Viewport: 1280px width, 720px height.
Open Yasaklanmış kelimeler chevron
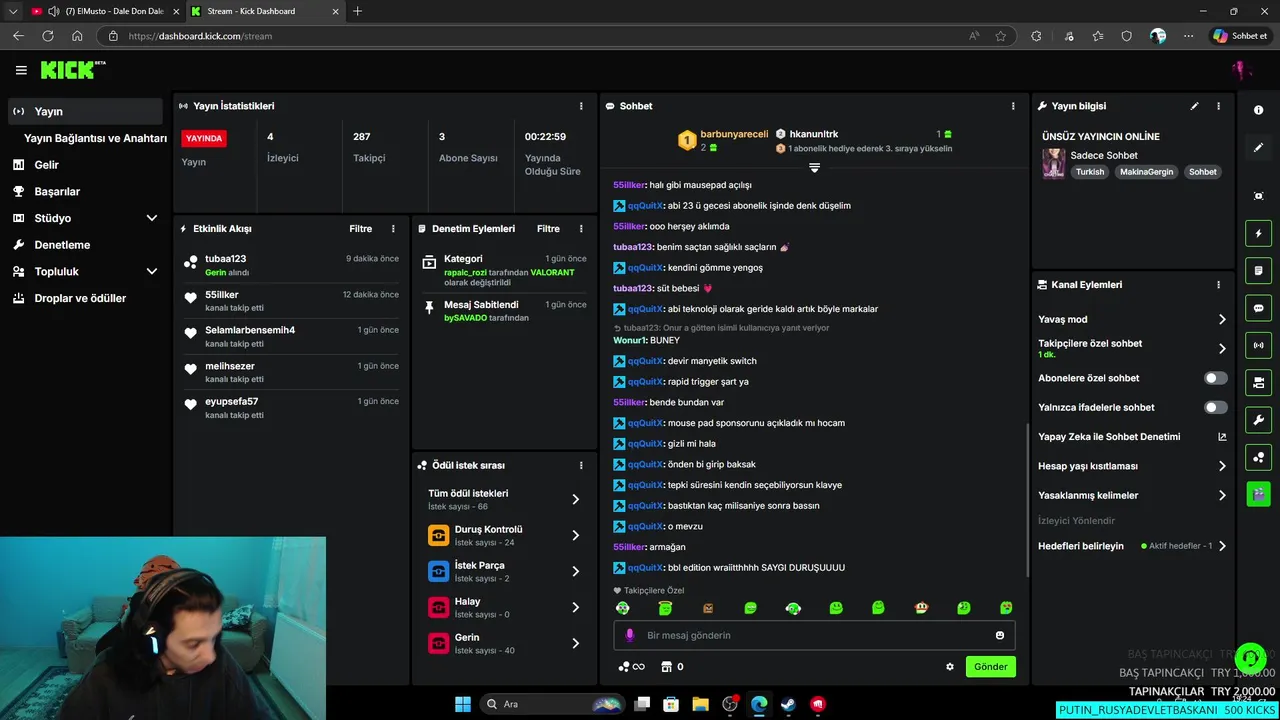1222,495
